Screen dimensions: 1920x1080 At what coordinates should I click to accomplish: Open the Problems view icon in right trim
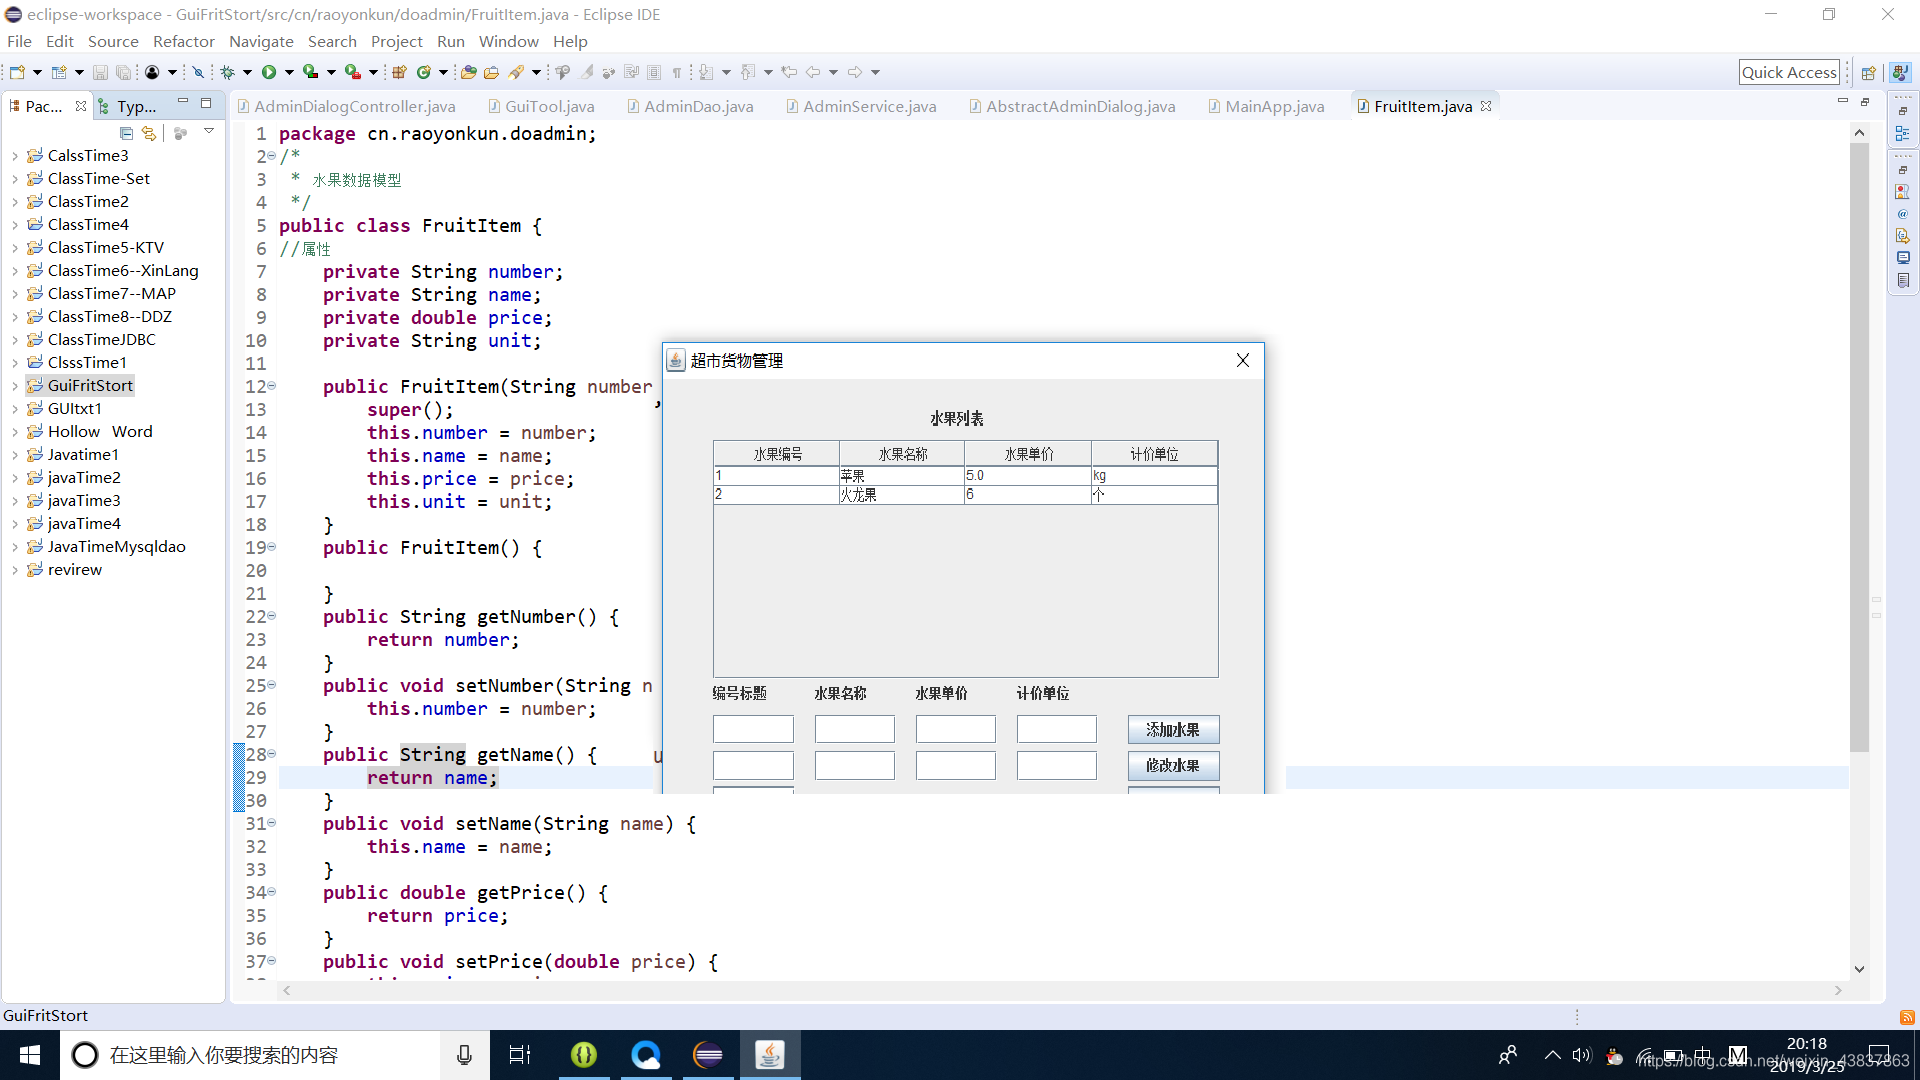[1903, 191]
